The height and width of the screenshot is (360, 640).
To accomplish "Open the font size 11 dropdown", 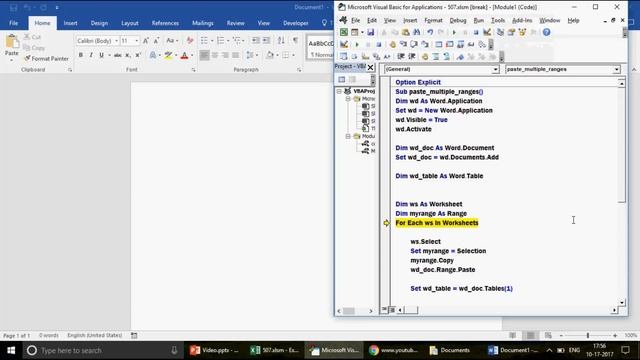I will (136, 41).
